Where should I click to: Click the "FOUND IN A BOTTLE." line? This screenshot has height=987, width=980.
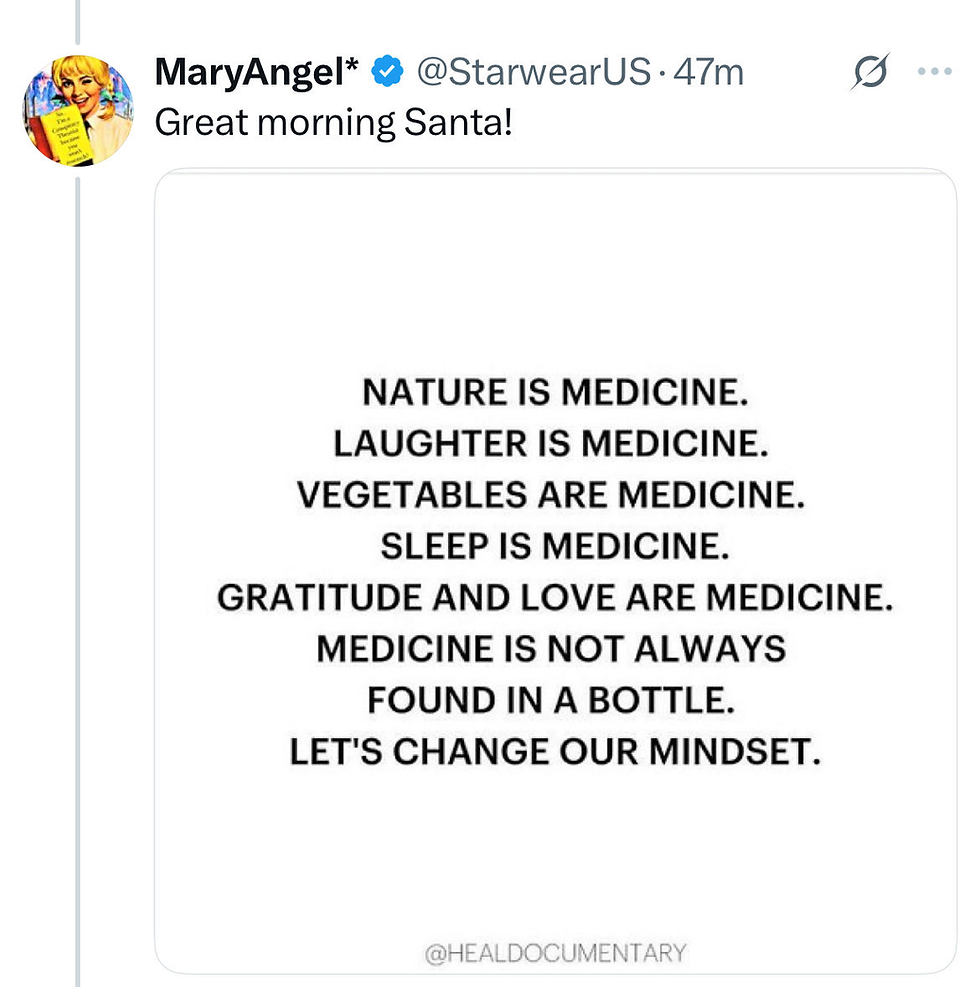(x=552, y=700)
